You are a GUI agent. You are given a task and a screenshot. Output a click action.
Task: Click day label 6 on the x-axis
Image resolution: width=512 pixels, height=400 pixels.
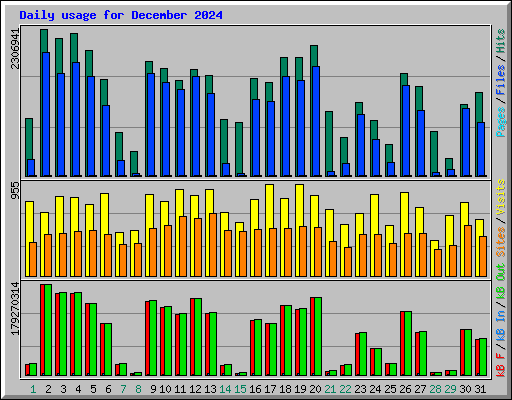[x=108, y=389]
